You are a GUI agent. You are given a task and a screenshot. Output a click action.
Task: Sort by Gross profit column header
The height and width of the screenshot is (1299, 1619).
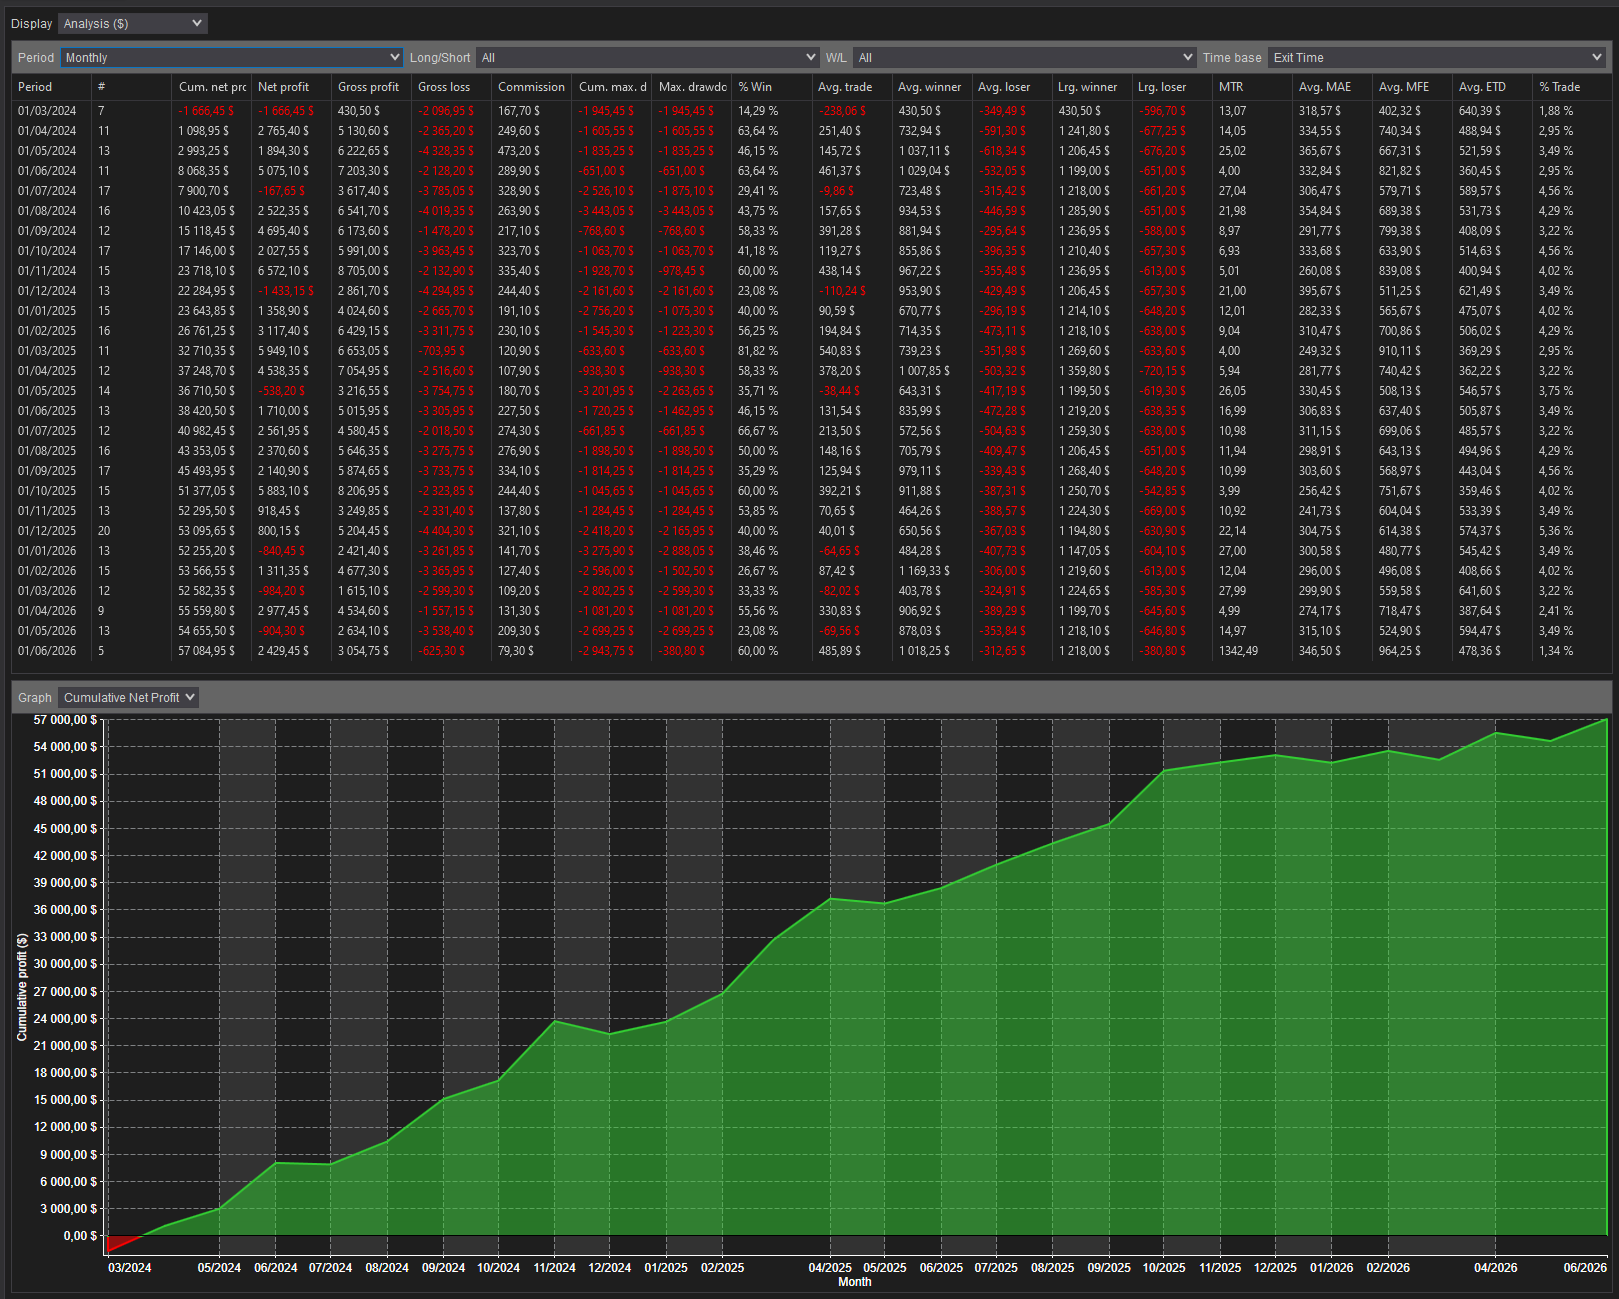(x=371, y=87)
